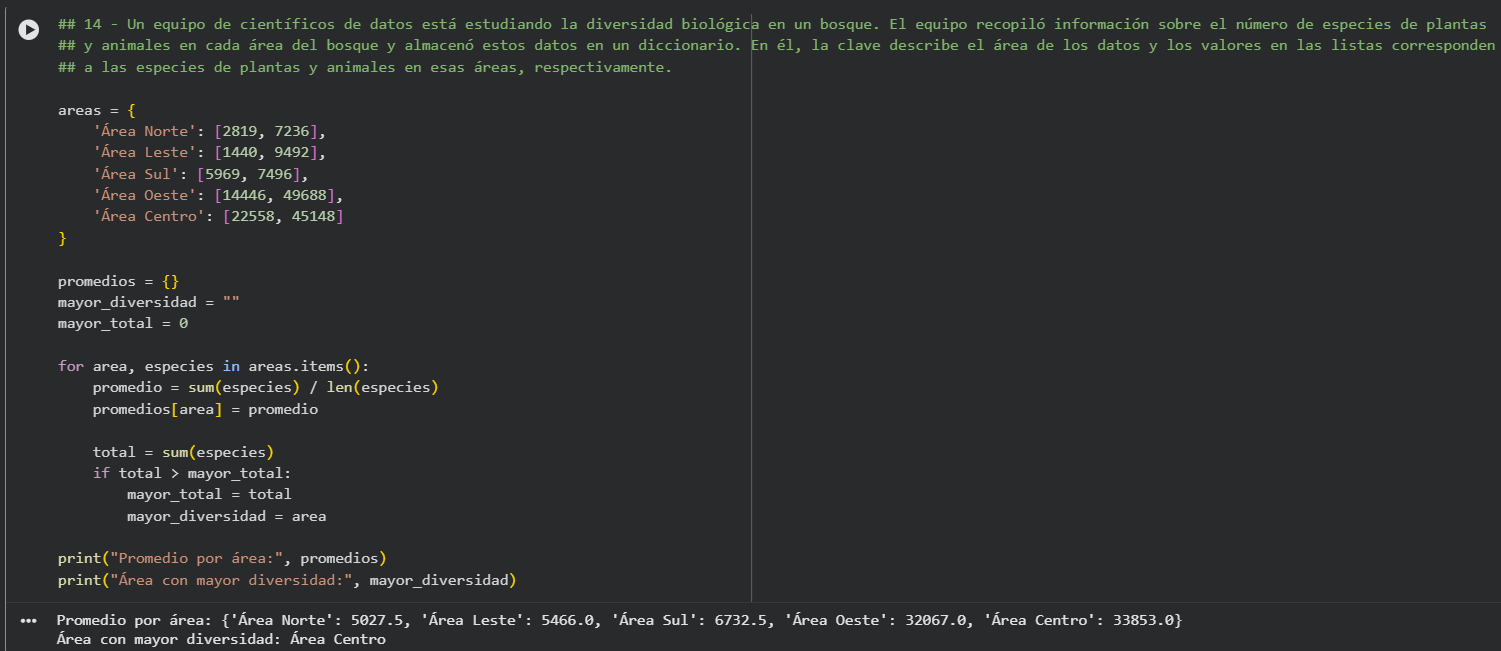Image resolution: width=1501 pixels, height=651 pixels.
Task: Click the 'areas = {' assignment line
Action: 93,110
